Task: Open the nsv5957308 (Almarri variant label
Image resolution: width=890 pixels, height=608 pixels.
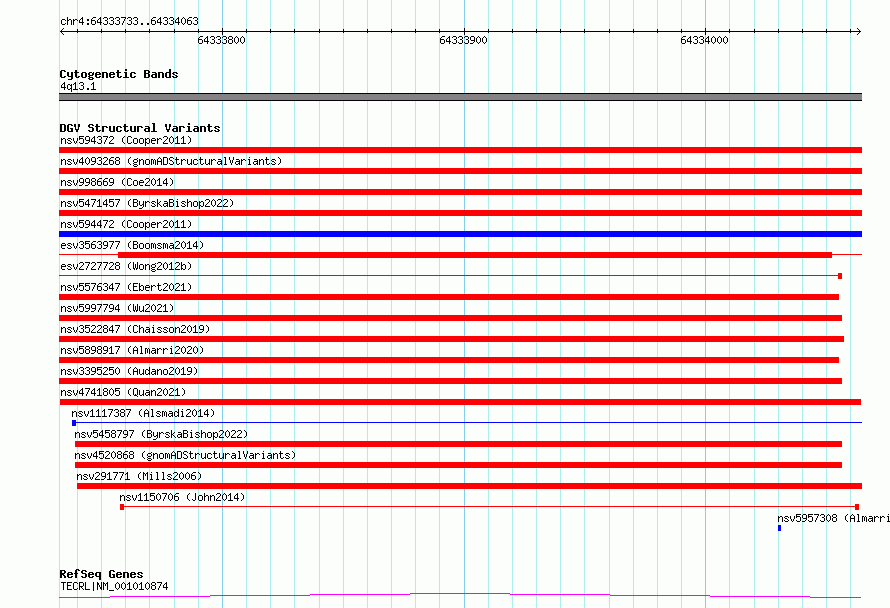Action: pos(833,518)
